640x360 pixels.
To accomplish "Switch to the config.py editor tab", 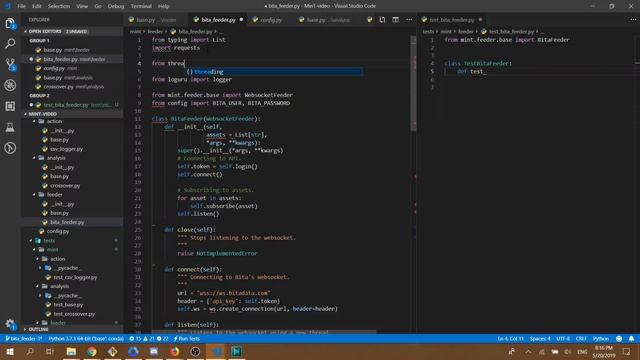I will (270, 20).
